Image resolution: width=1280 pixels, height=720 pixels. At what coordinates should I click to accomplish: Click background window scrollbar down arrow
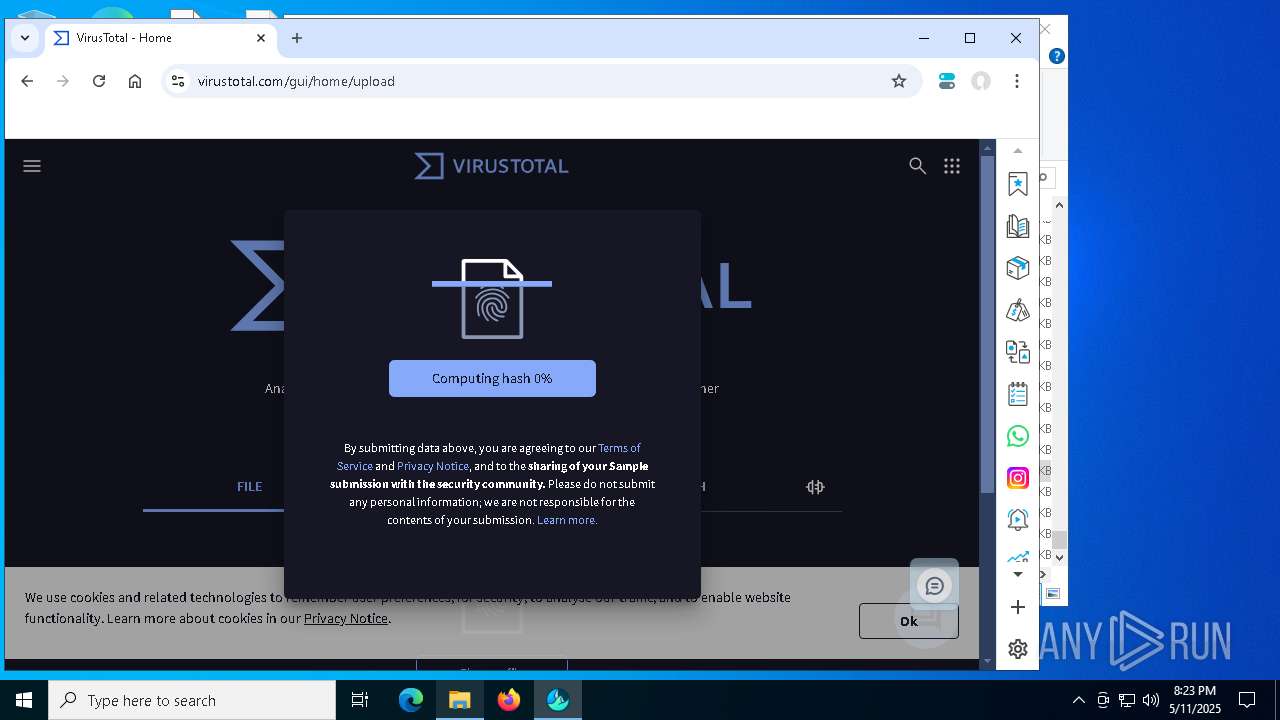[x=1060, y=558]
